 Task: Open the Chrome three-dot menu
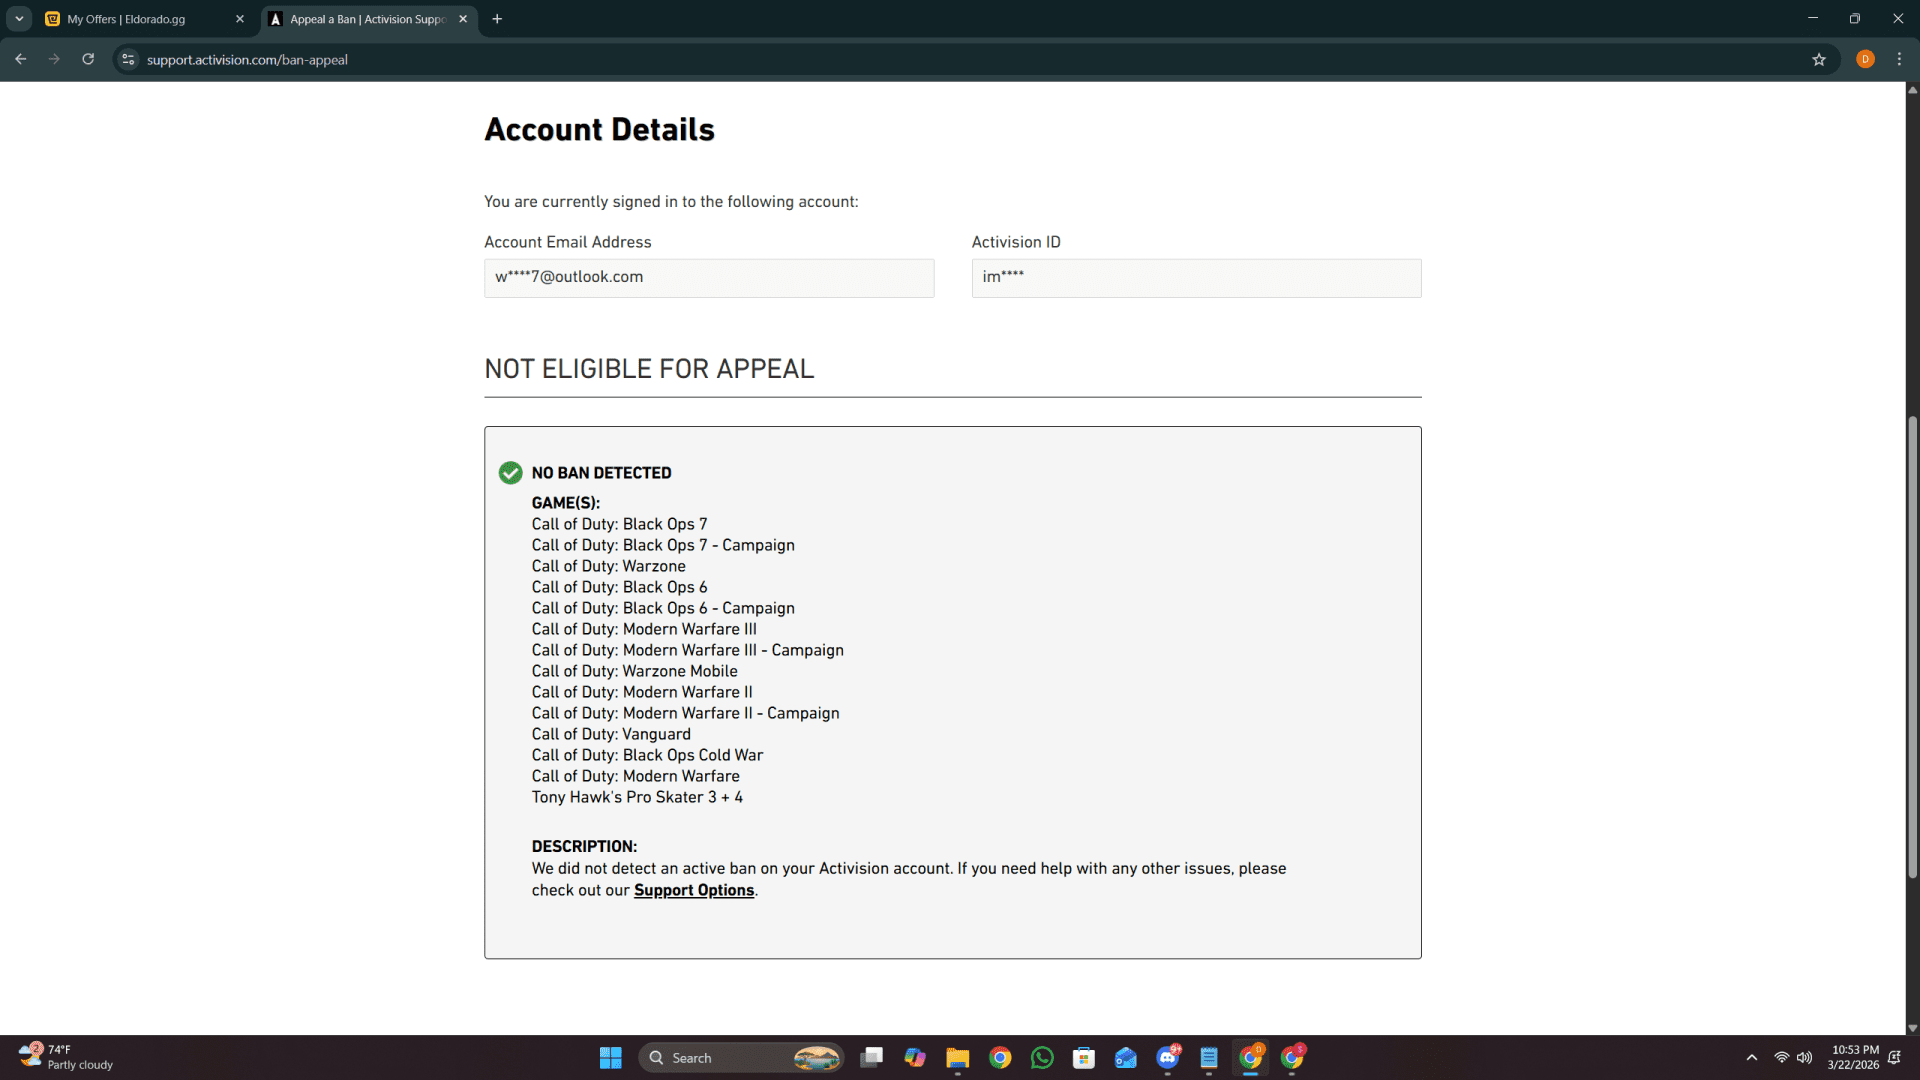(x=1899, y=59)
